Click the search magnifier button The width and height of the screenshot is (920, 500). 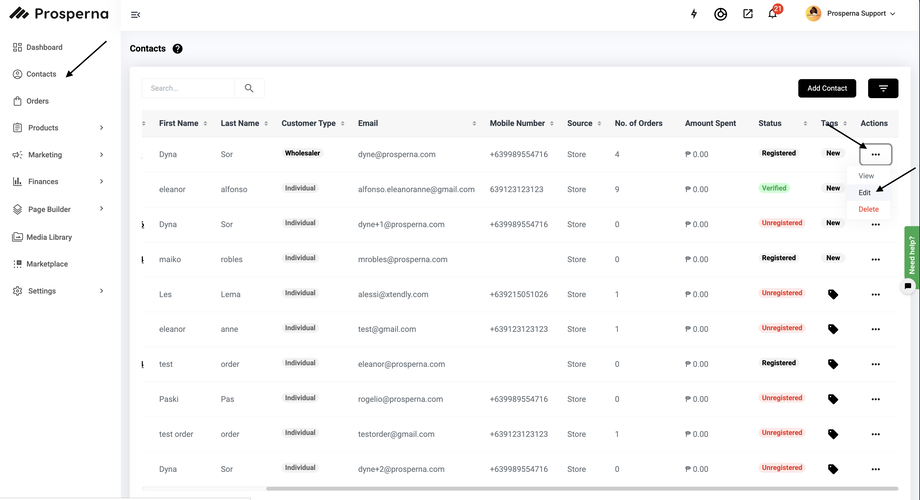tap(249, 88)
